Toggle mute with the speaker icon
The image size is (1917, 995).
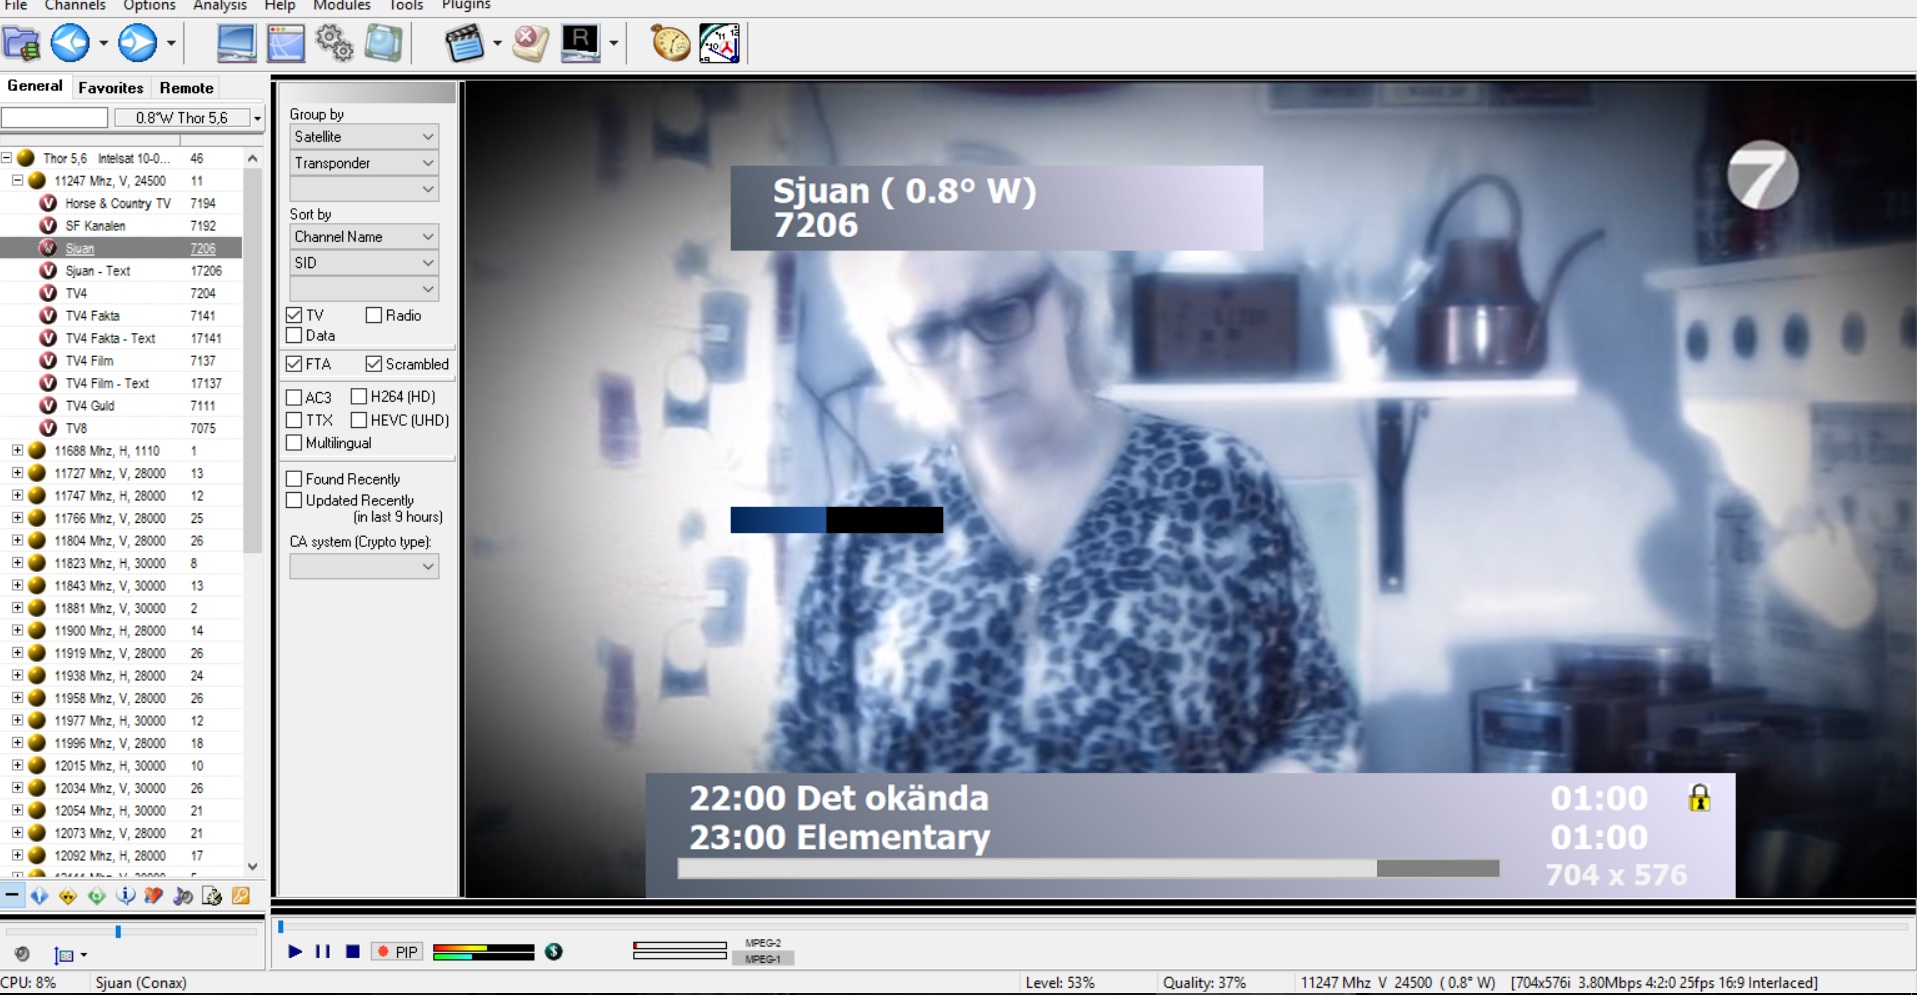pyautogui.click(x=22, y=954)
